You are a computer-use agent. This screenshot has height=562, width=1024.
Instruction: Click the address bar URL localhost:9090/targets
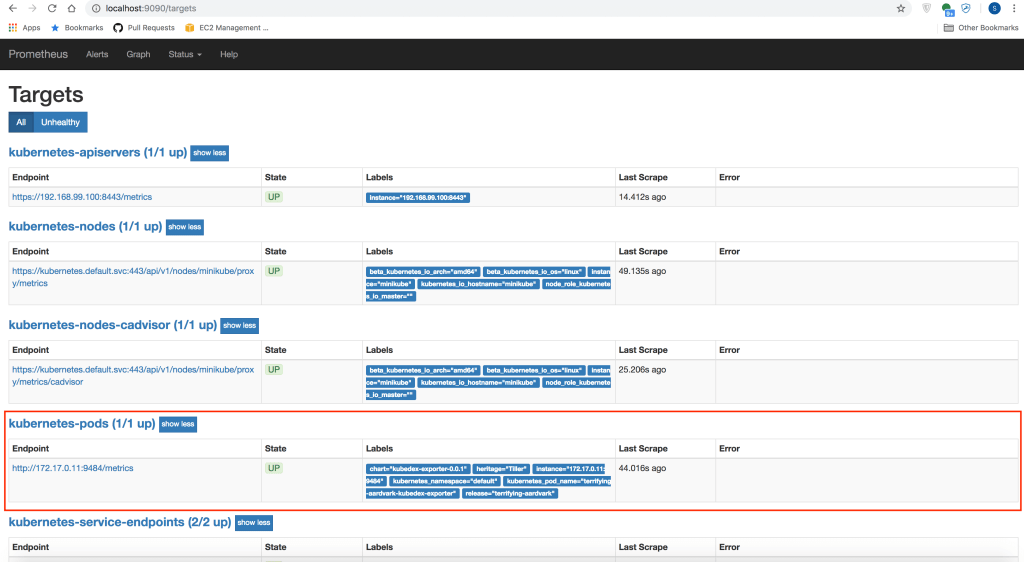click(x=151, y=8)
